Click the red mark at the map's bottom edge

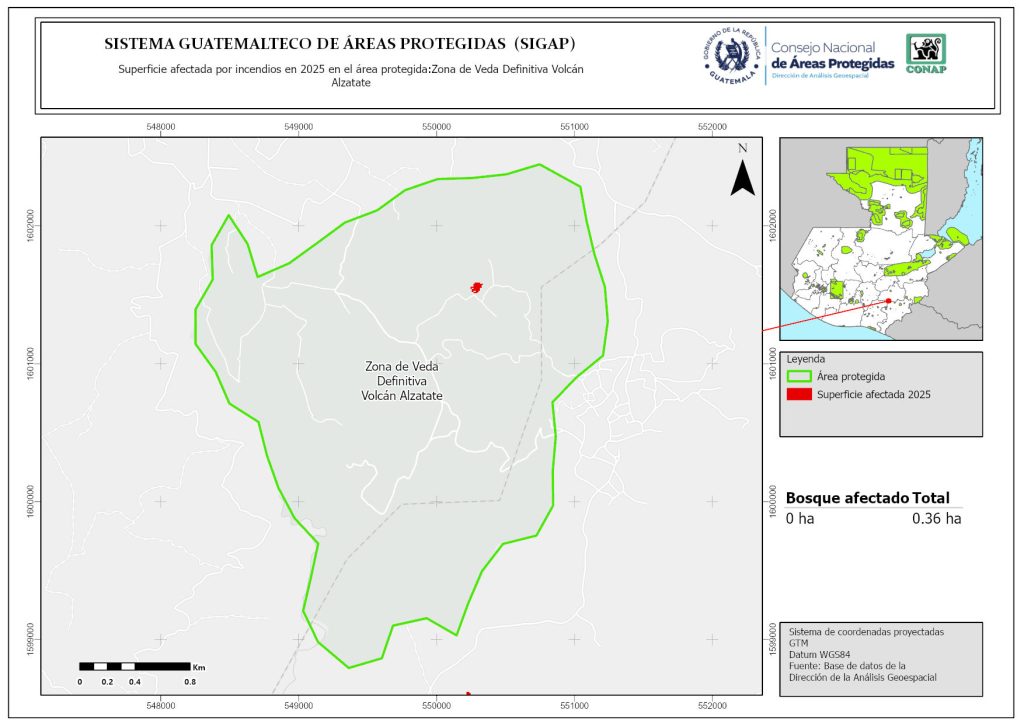click(468, 692)
